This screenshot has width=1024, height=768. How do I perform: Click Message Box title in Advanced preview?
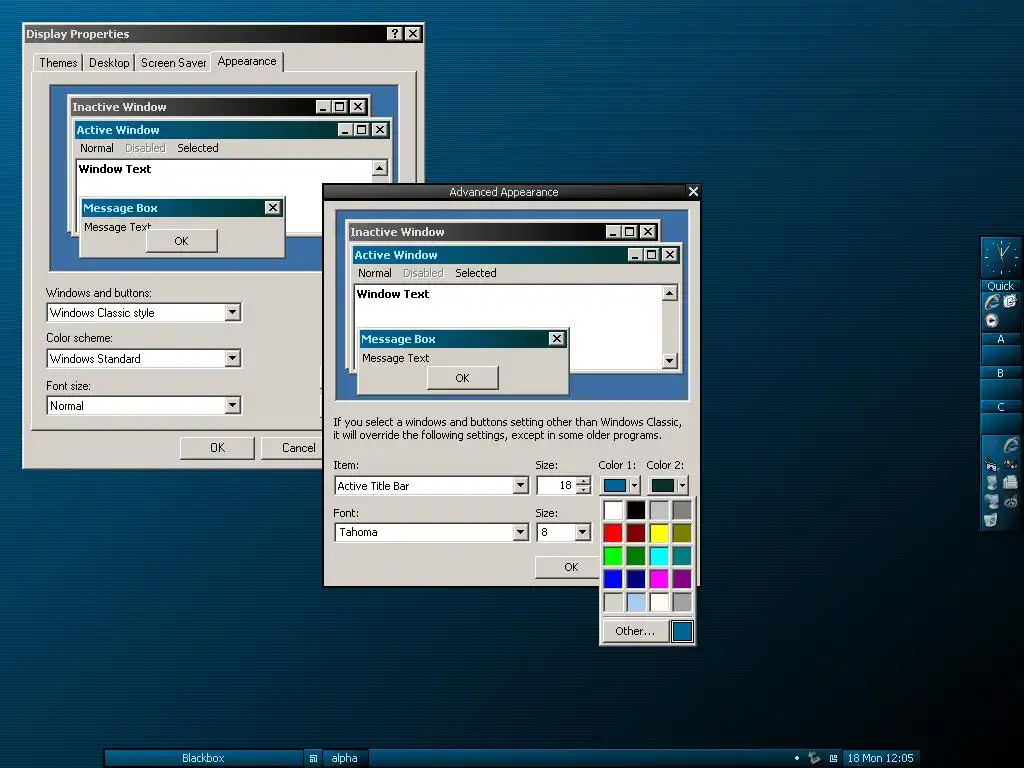coord(398,339)
